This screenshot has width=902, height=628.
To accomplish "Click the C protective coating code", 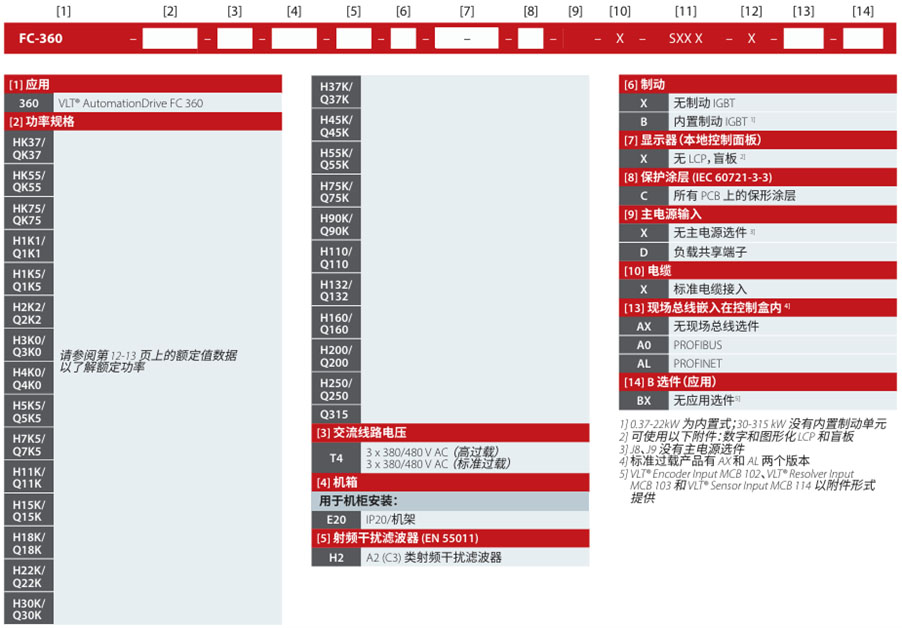I will [x=645, y=195].
